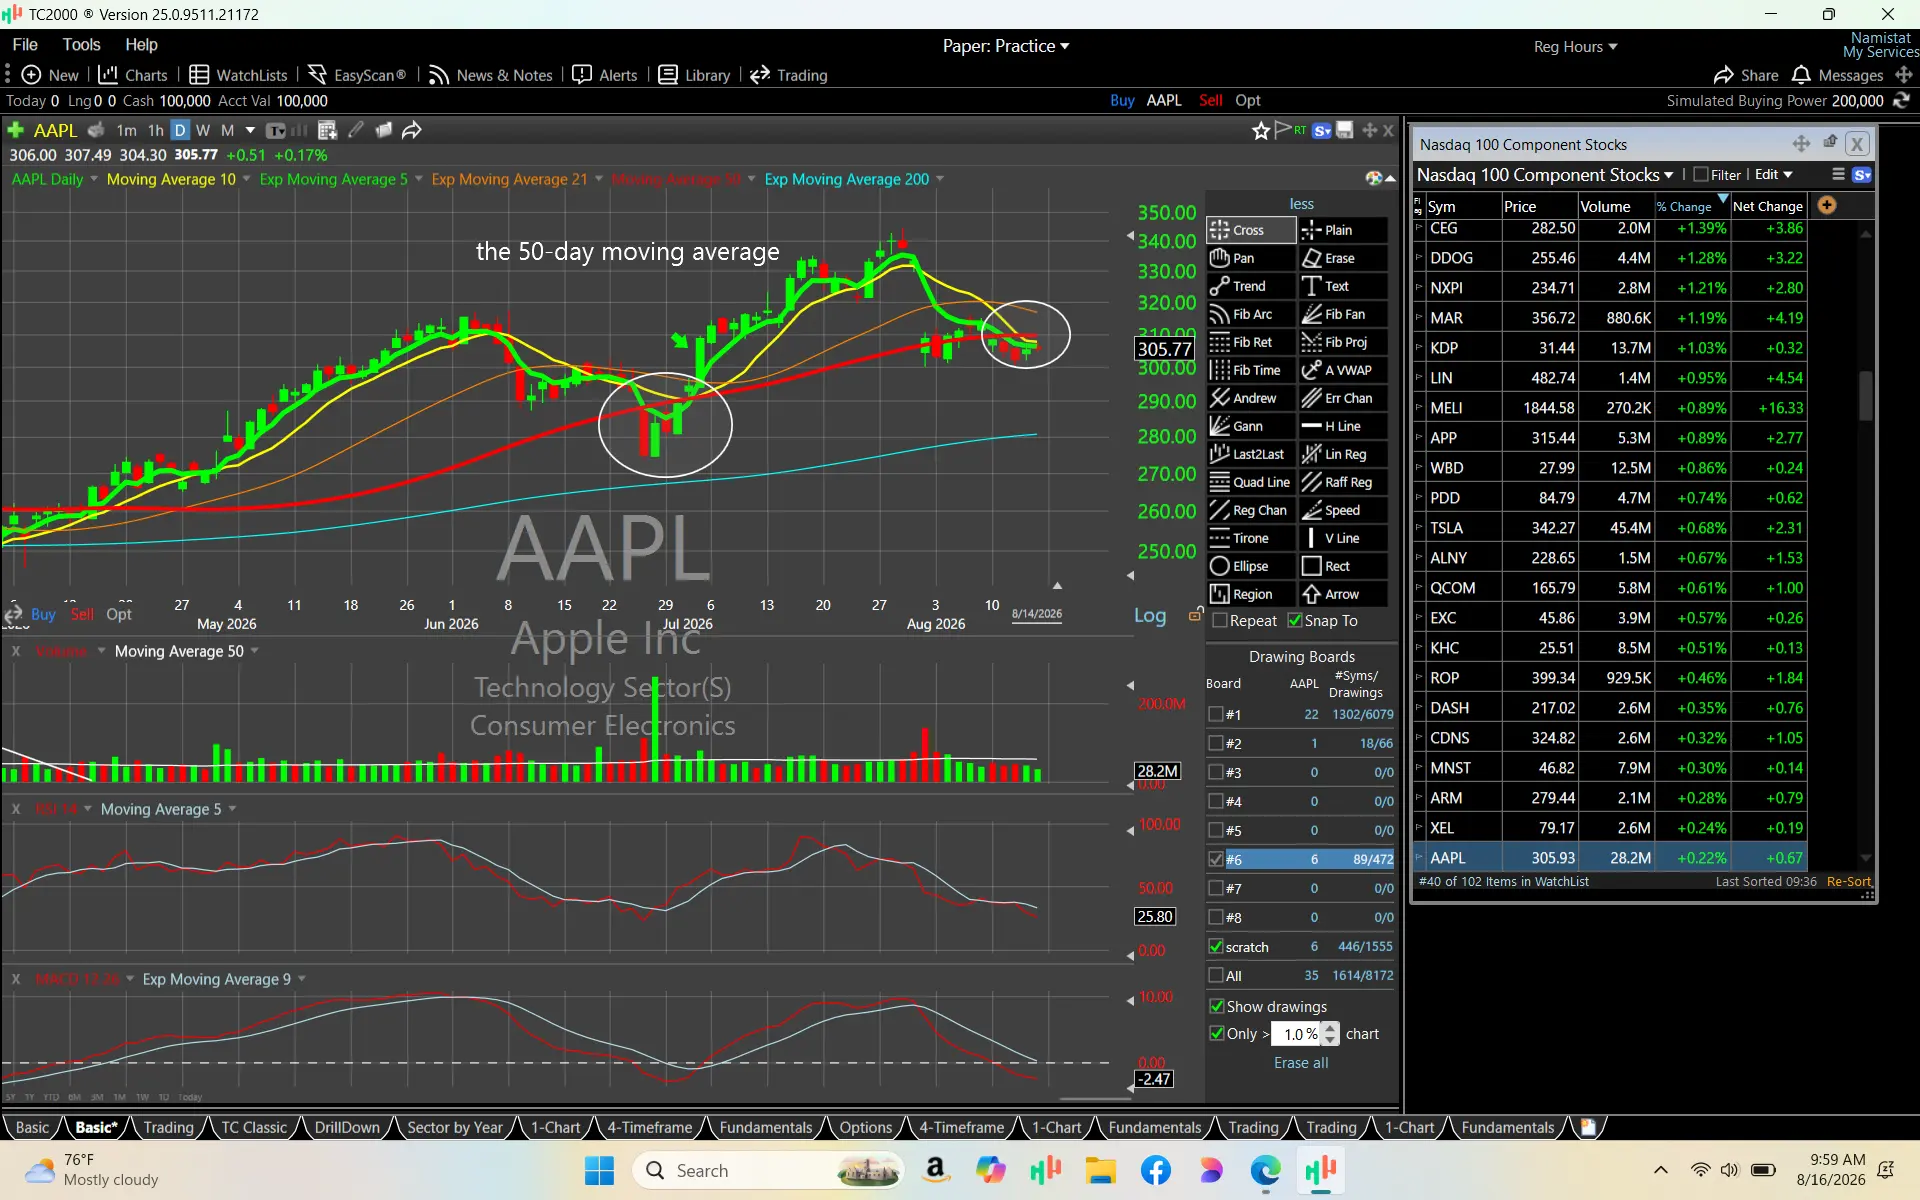Image resolution: width=1920 pixels, height=1200 pixels.
Task: Select the Fib Ret tool
Action: (x=1251, y=342)
